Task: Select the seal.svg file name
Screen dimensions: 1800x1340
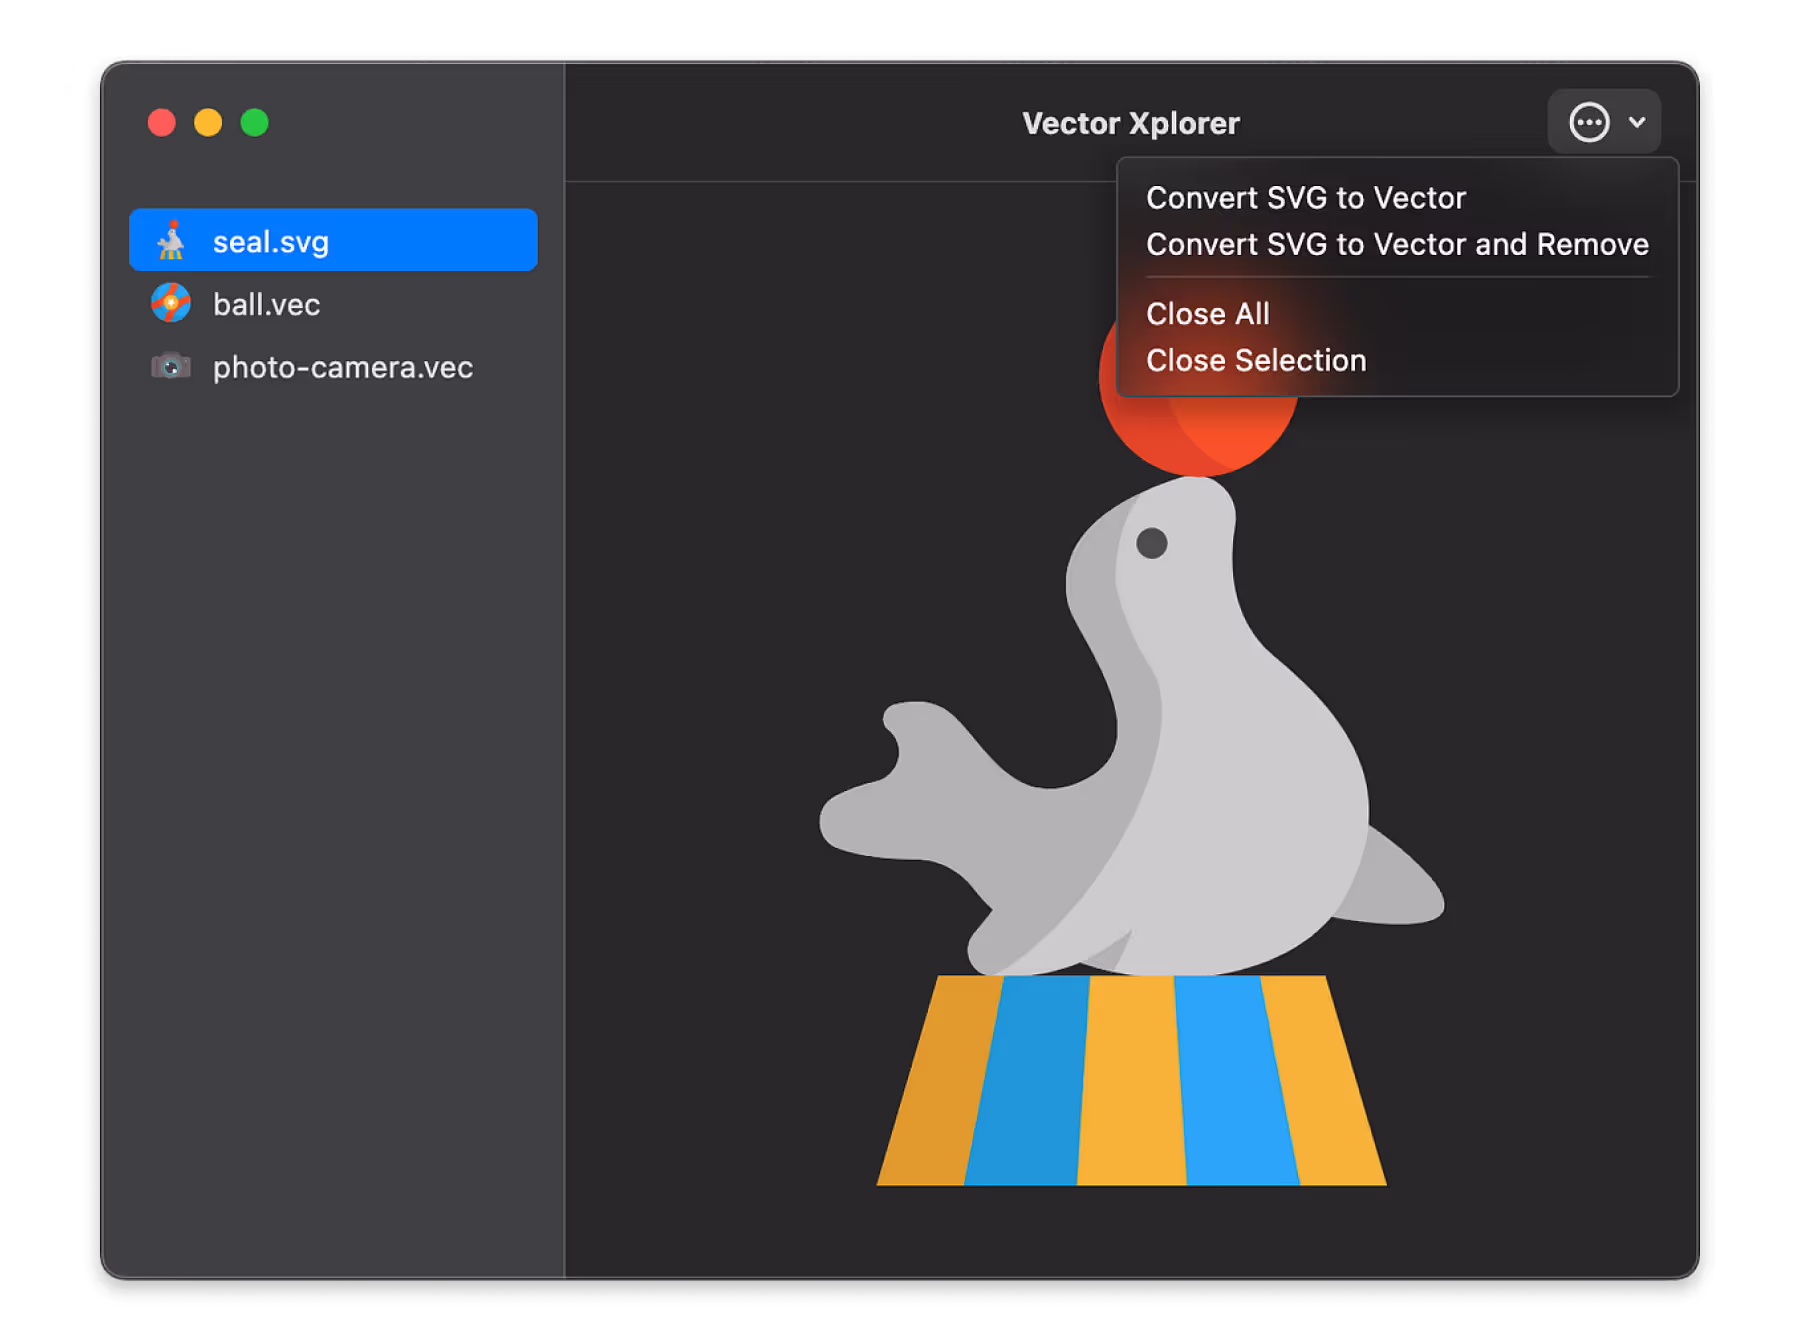Action: (270, 242)
